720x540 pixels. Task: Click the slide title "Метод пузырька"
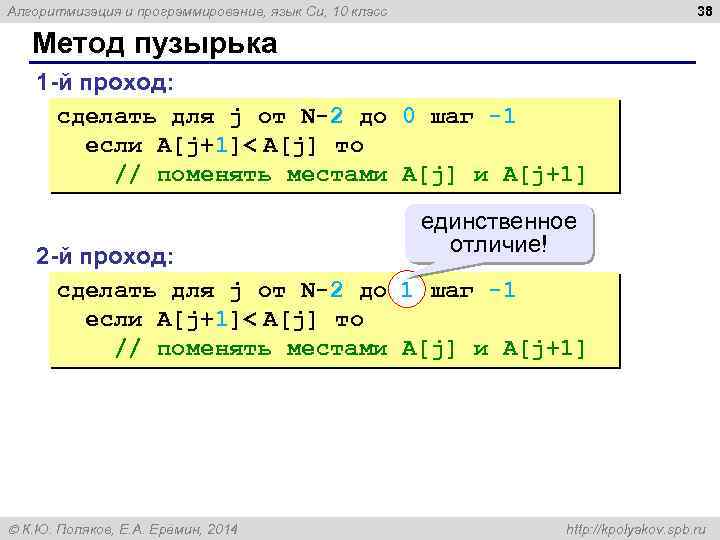click(x=155, y=44)
